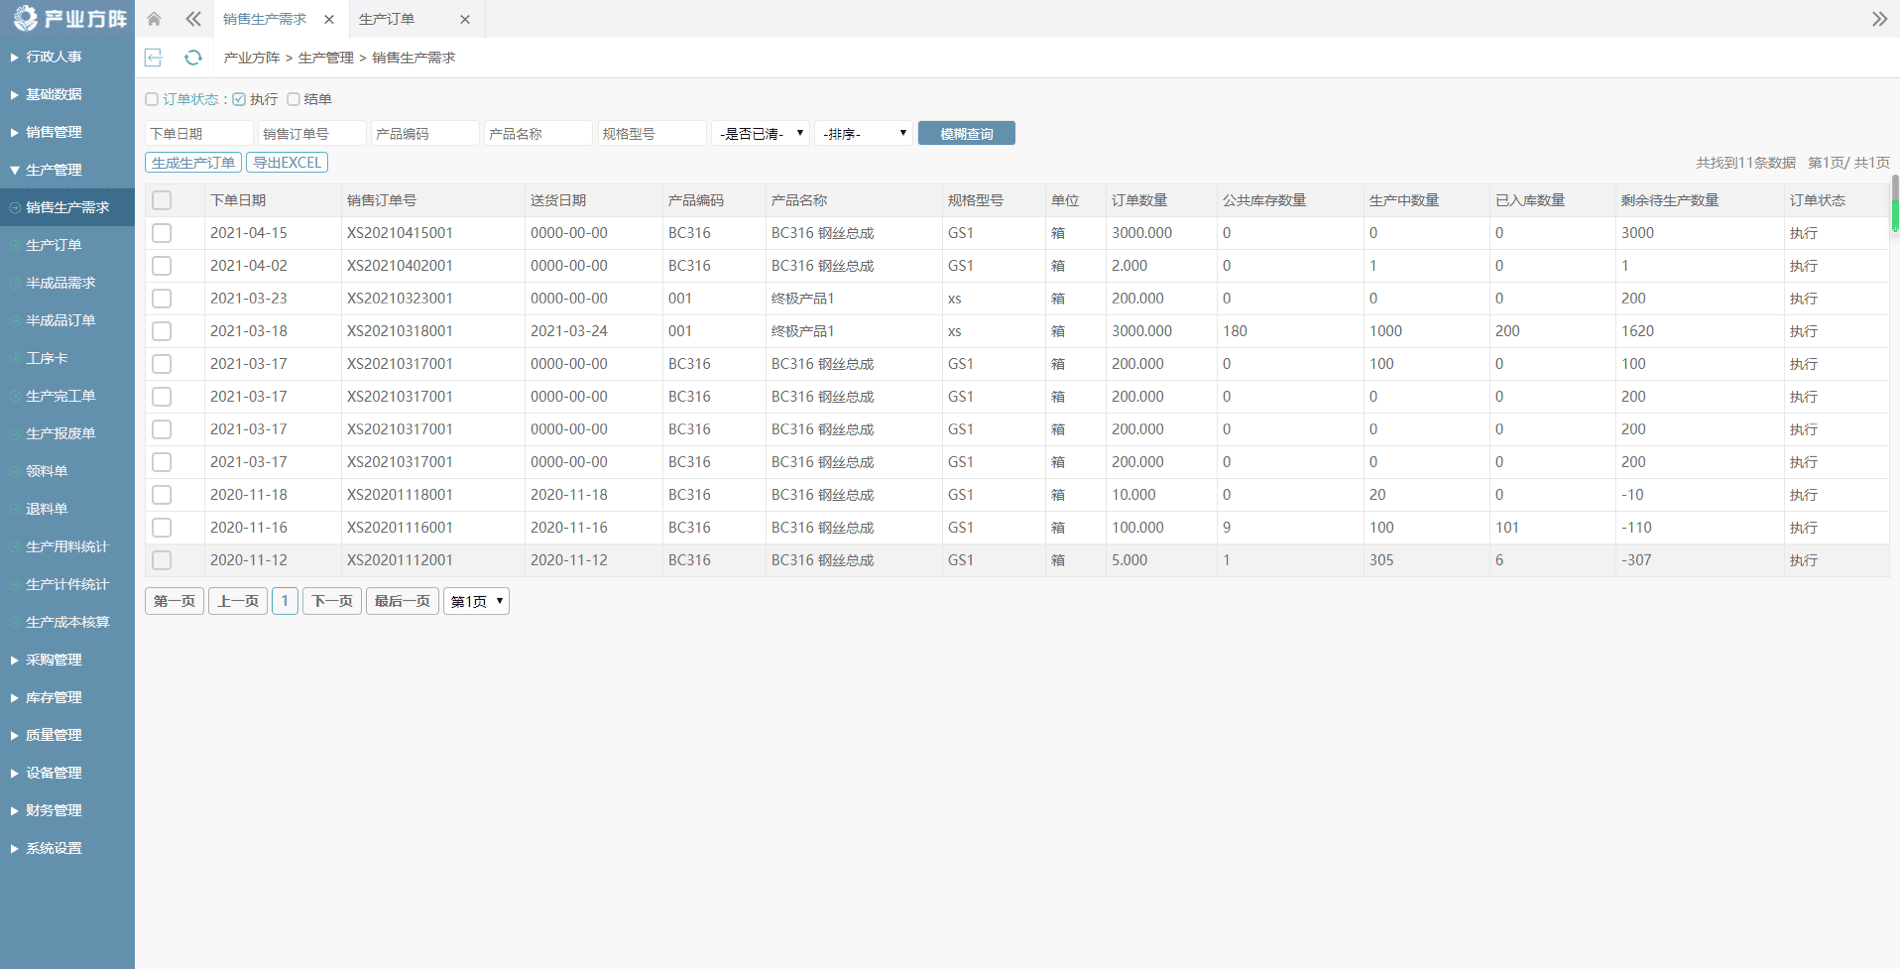The width and height of the screenshot is (1900, 969).
Task: Click the home icon in tab bar
Action: click(x=154, y=19)
